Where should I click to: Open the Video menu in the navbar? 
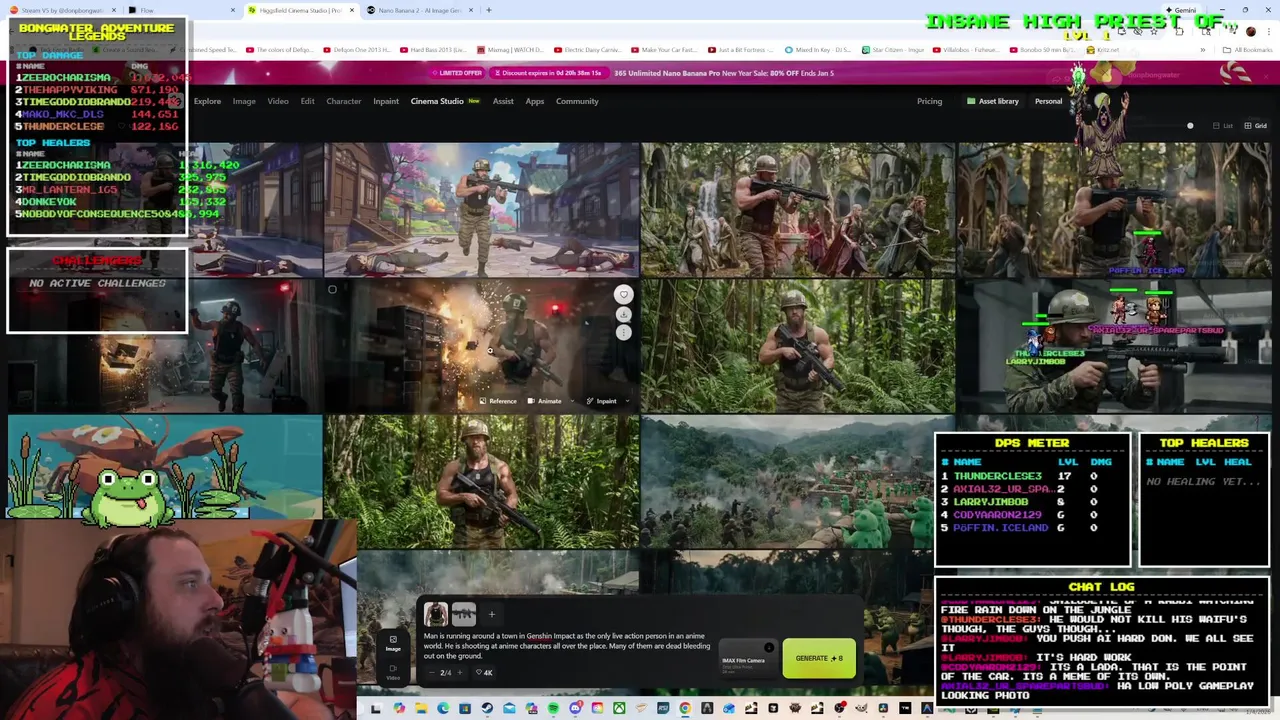click(278, 101)
